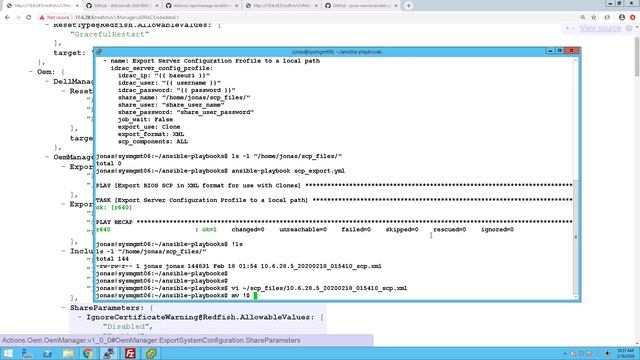Switch to the fourth redfish tab
This screenshot has width=640, height=360.
pyautogui.click(x=282, y=6)
